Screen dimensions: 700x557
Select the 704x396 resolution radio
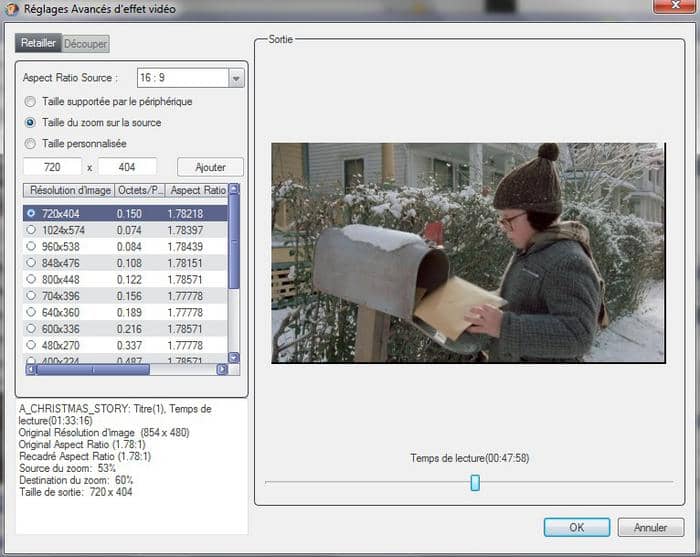tap(31, 296)
